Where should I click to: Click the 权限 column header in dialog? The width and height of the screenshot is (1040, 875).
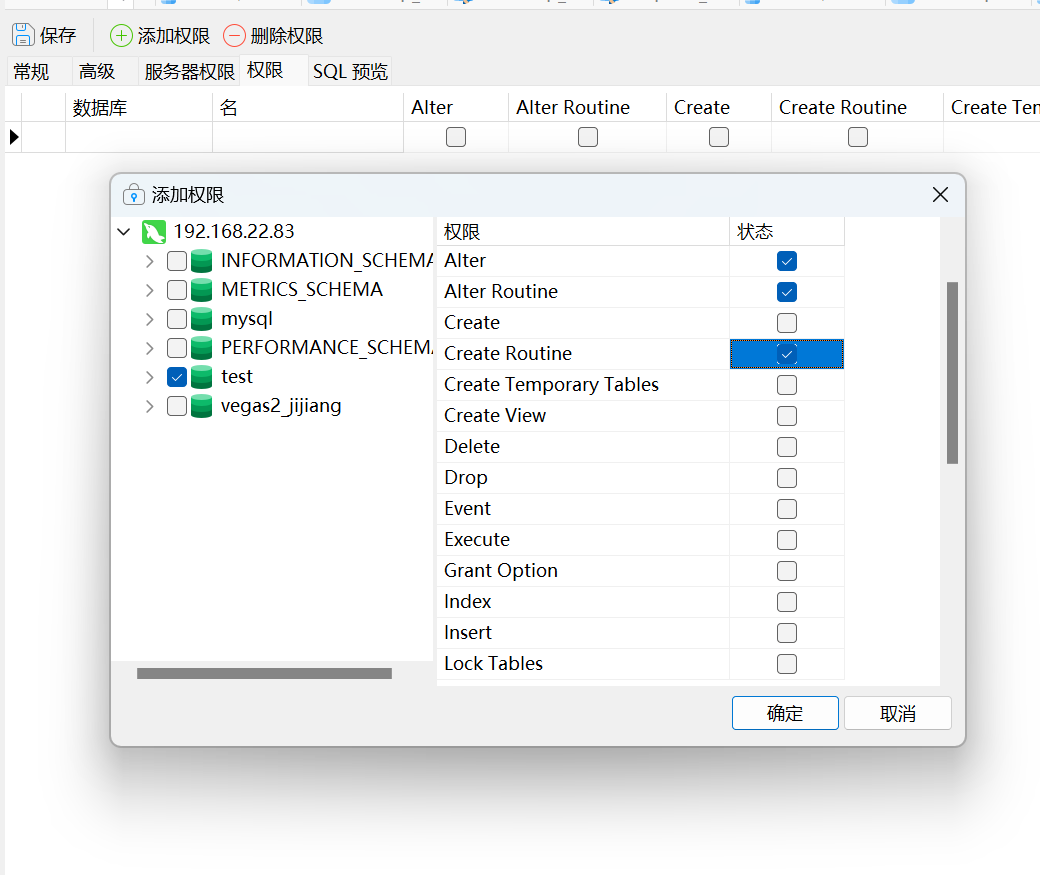583,232
